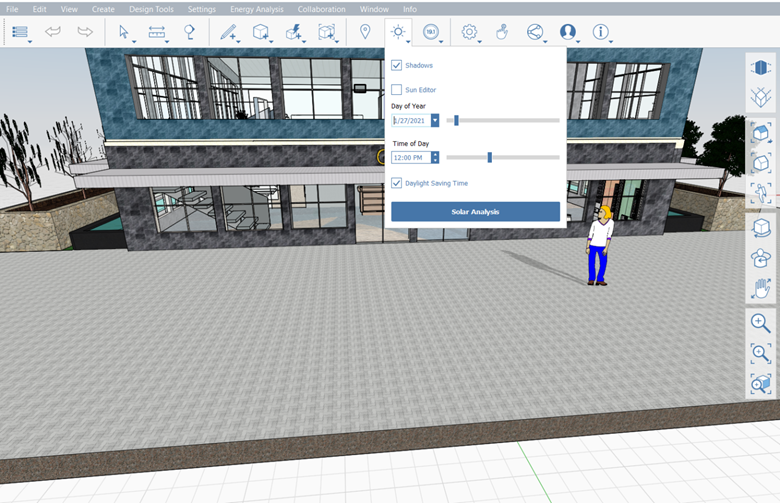The width and height of the screenshot is (780, 503).
Task: Click the Info circle icon
Action: tap(600, 32)
